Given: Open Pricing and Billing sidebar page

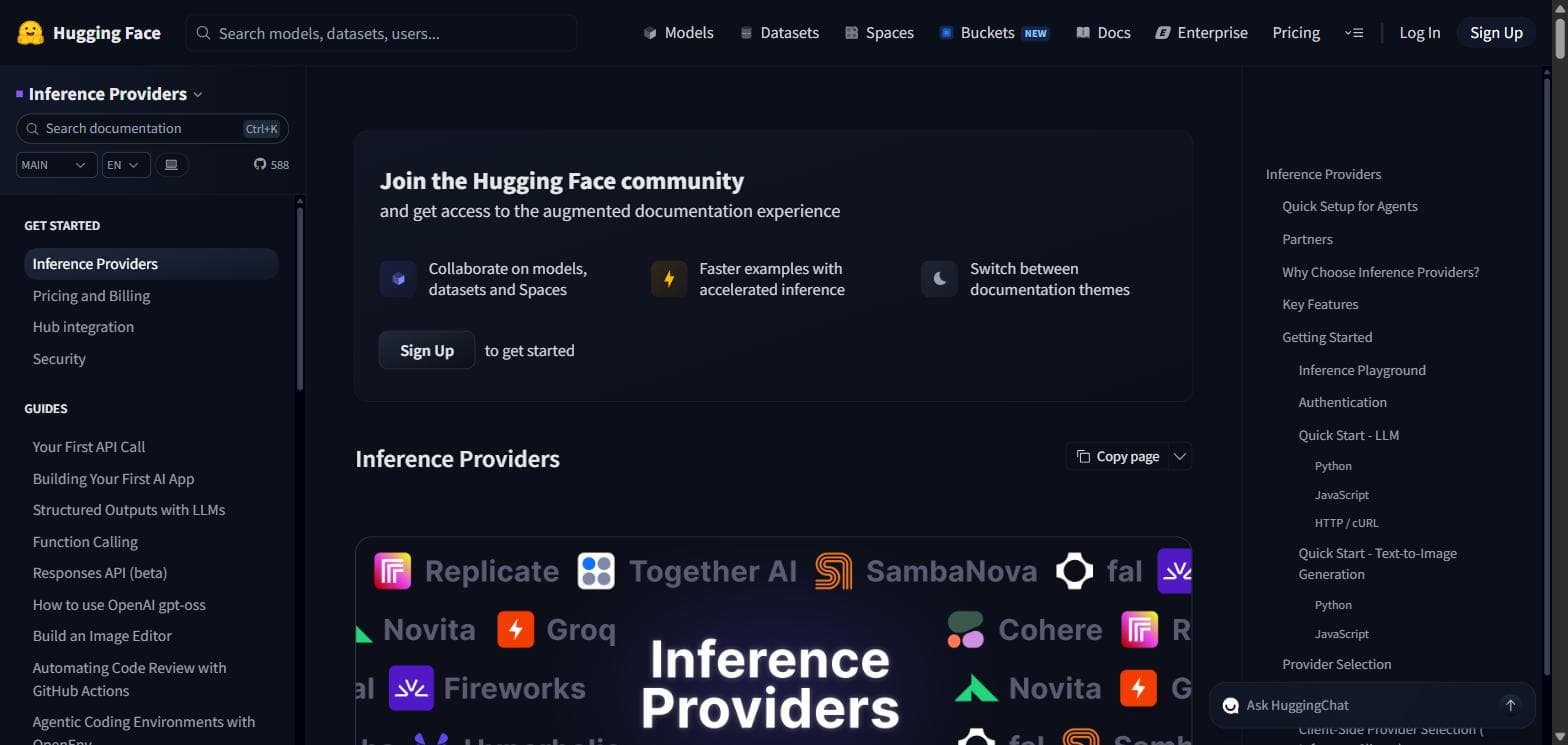Looking at the screenshot, I should pos(91,296).
